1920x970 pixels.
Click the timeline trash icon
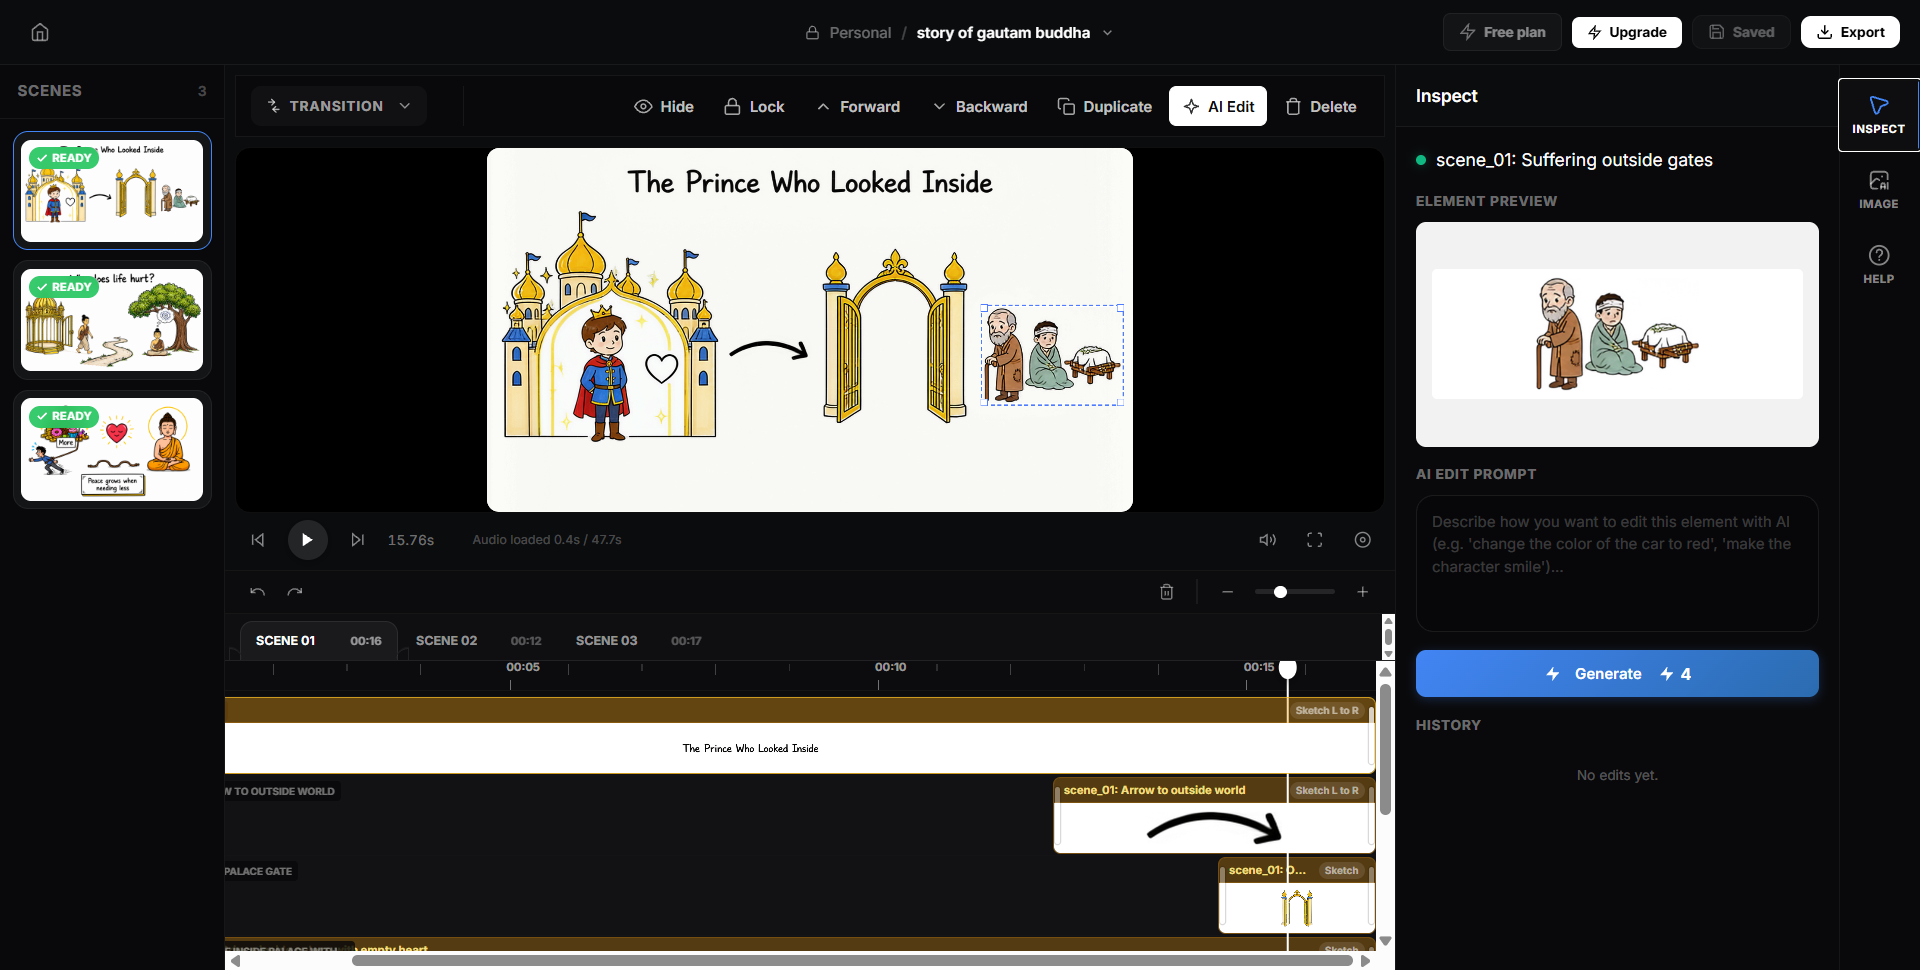click(1166, 592)
